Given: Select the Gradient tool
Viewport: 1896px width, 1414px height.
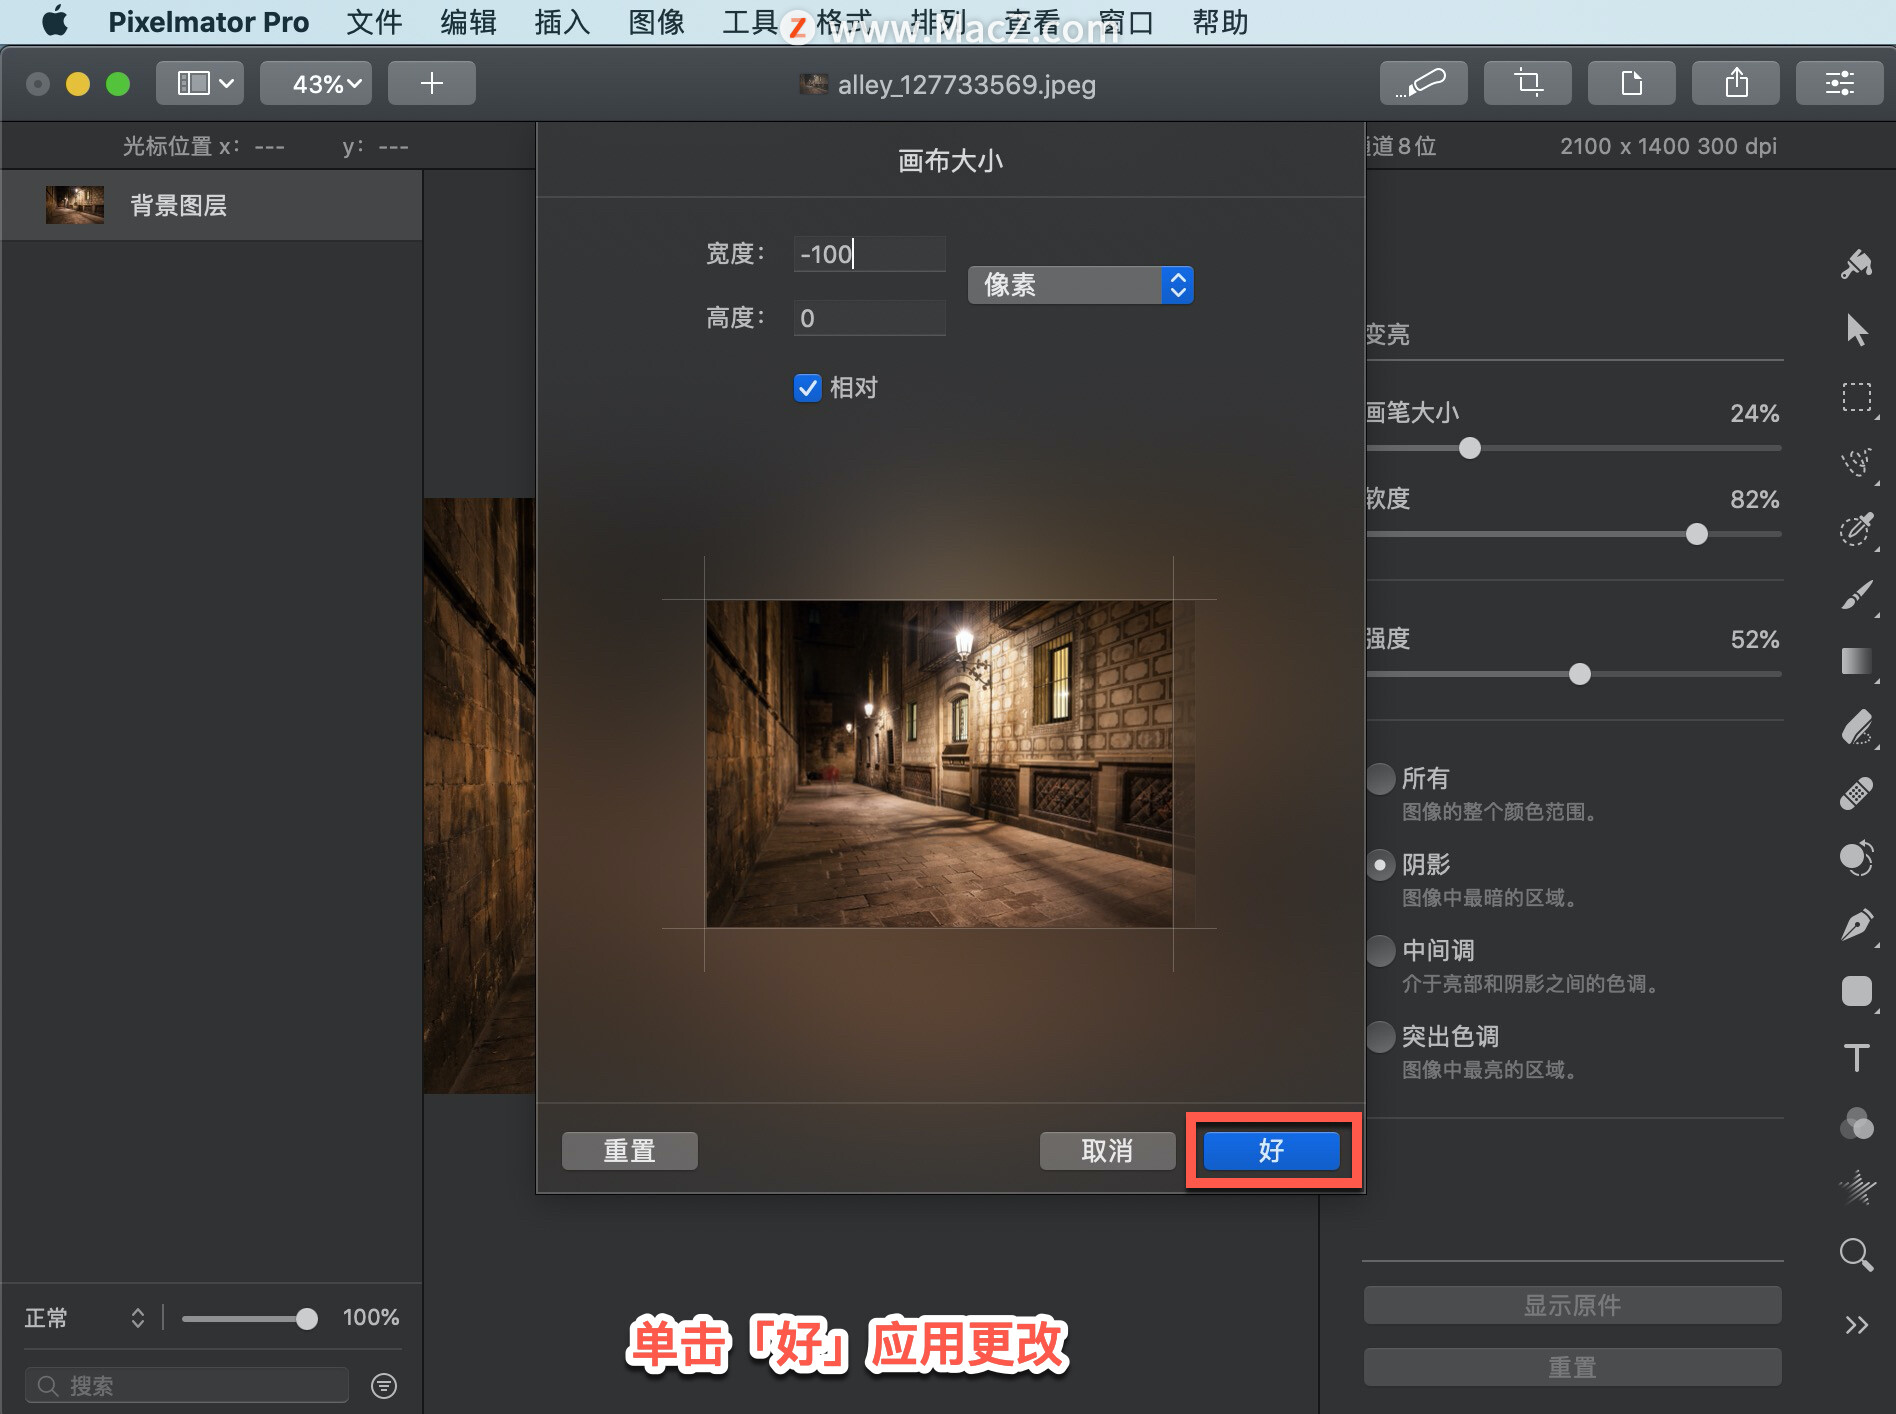Looking at the screenshot, I should pyautogui.click(x=1857, y=661).
